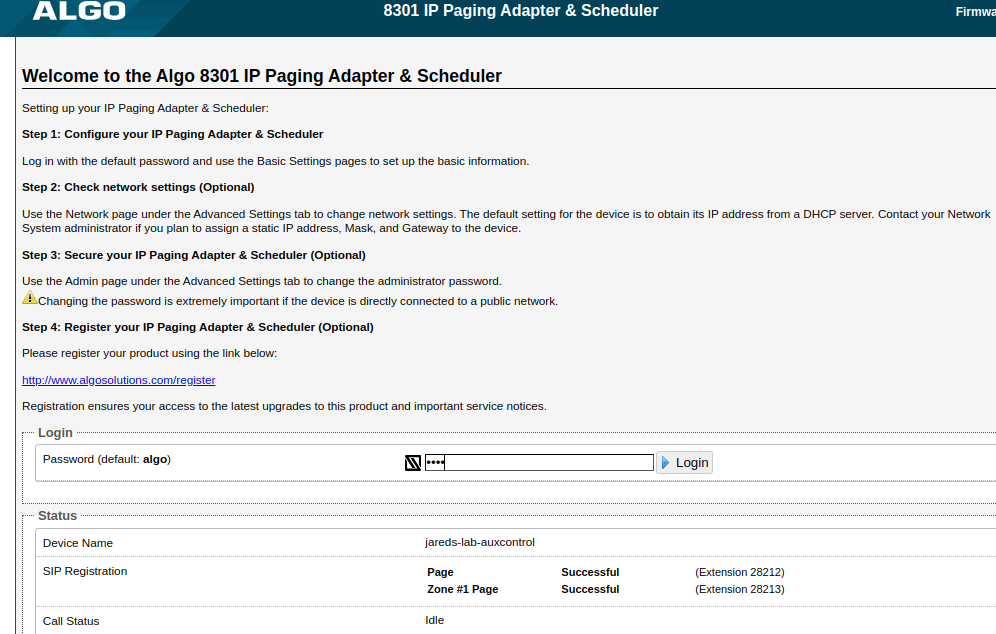Click the 'Step 4: Register' heading text
The image size is (996, 634).
point(197,327)
